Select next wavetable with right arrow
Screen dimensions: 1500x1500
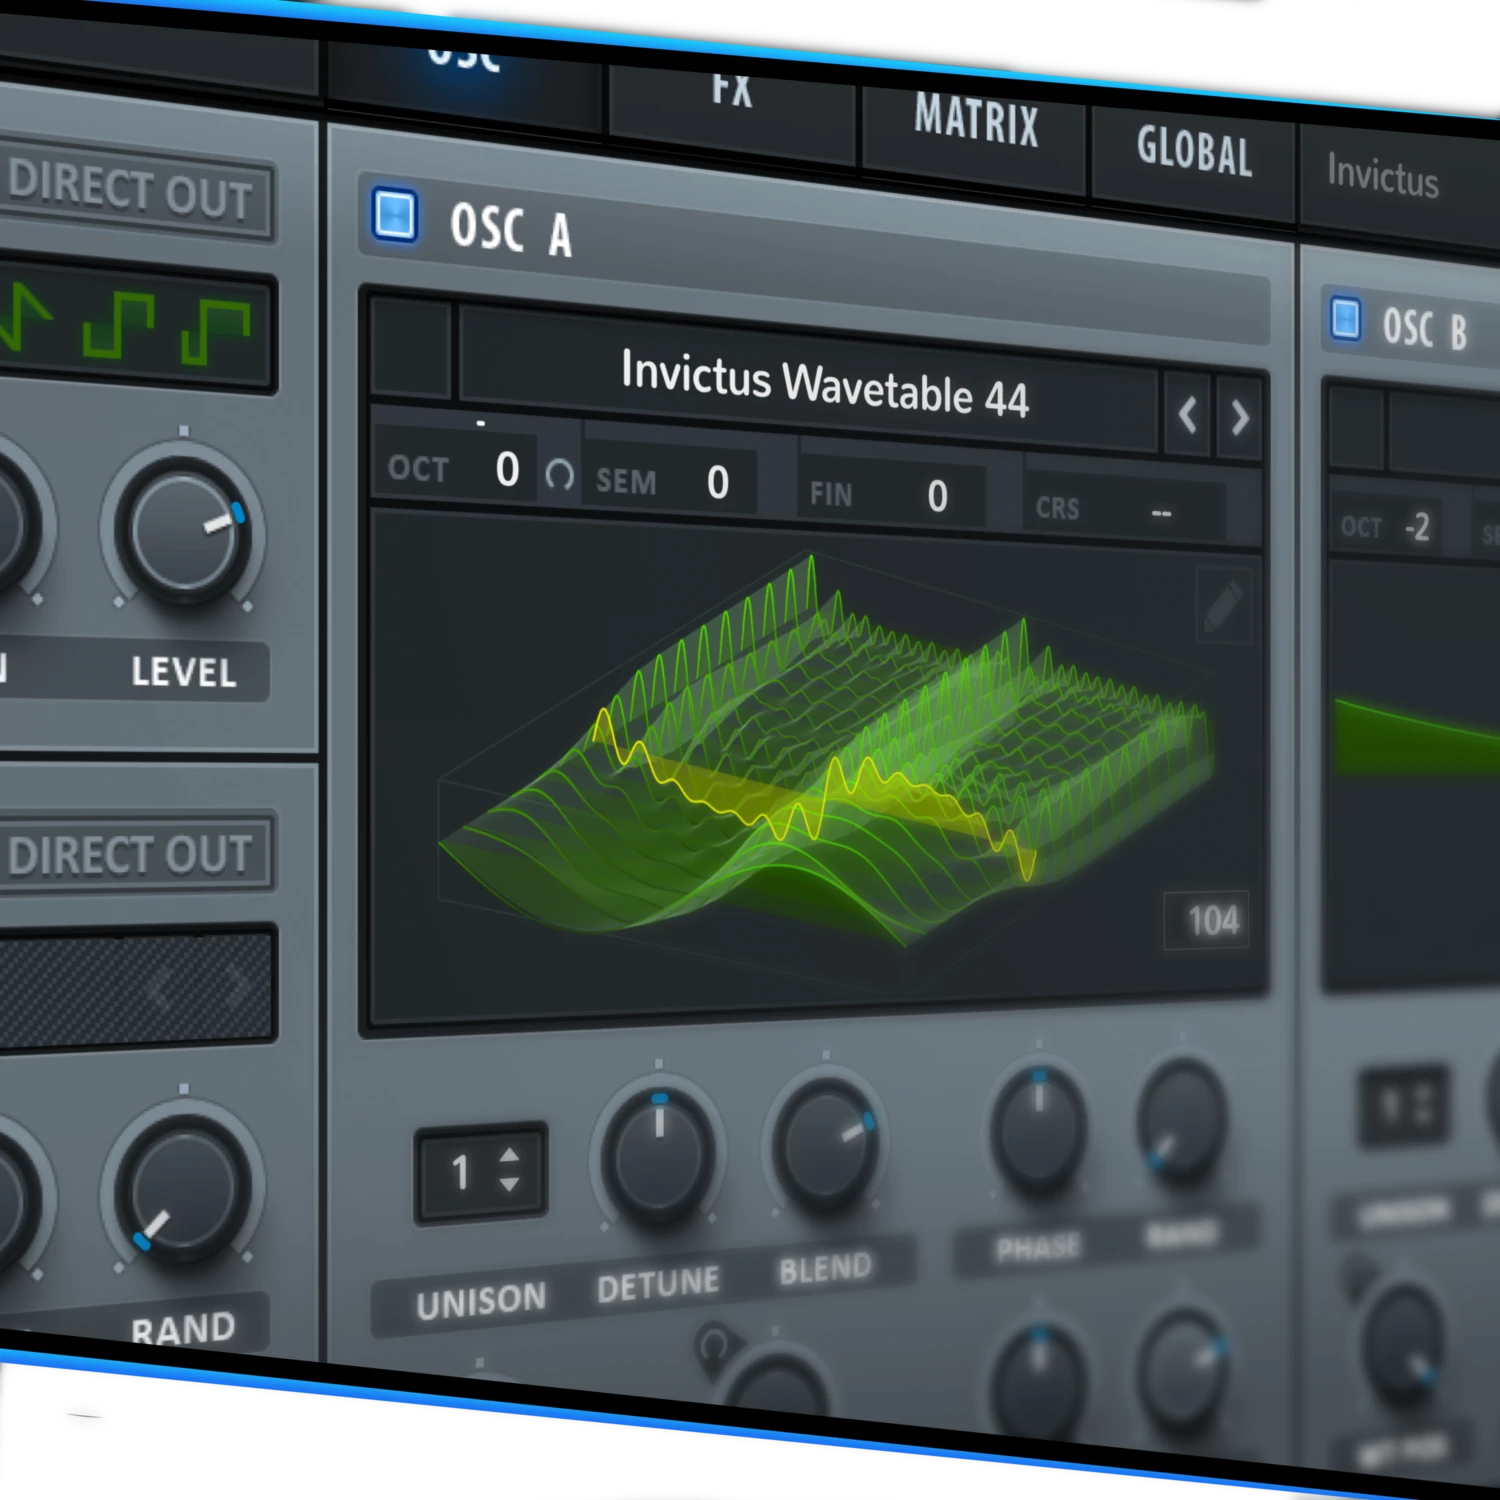[x=1240, y=418]
